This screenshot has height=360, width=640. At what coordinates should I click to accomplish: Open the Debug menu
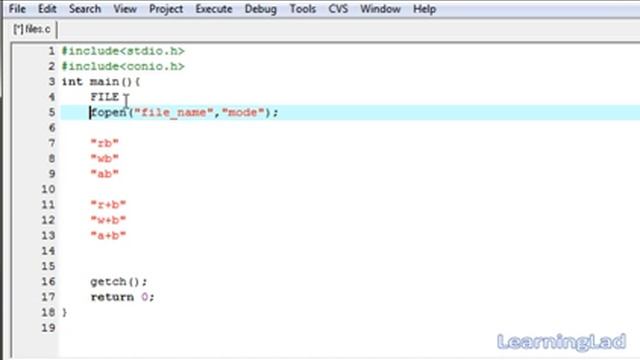(x=260, y=9)
